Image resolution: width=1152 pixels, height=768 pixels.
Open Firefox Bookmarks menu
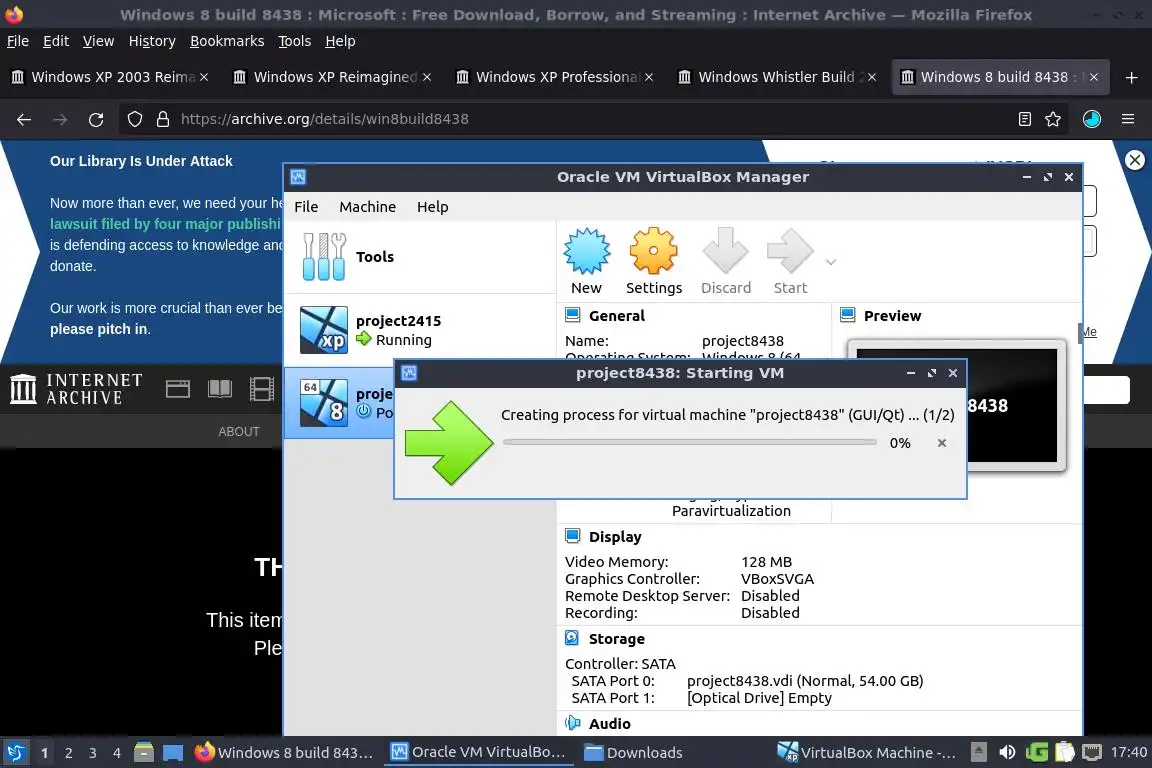tap(227, 41)
